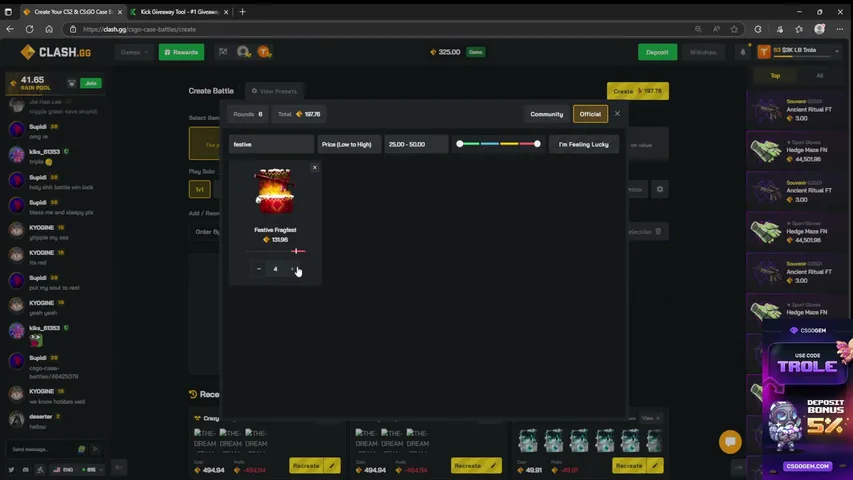Select the Official cases tab
853x480 pixels.
tap(590, 114)
